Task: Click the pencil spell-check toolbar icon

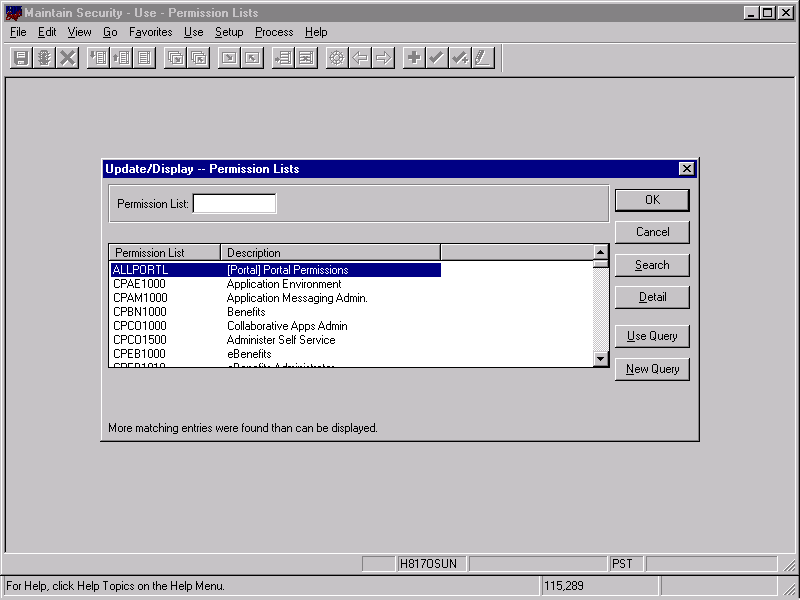Action: [481, 57]
